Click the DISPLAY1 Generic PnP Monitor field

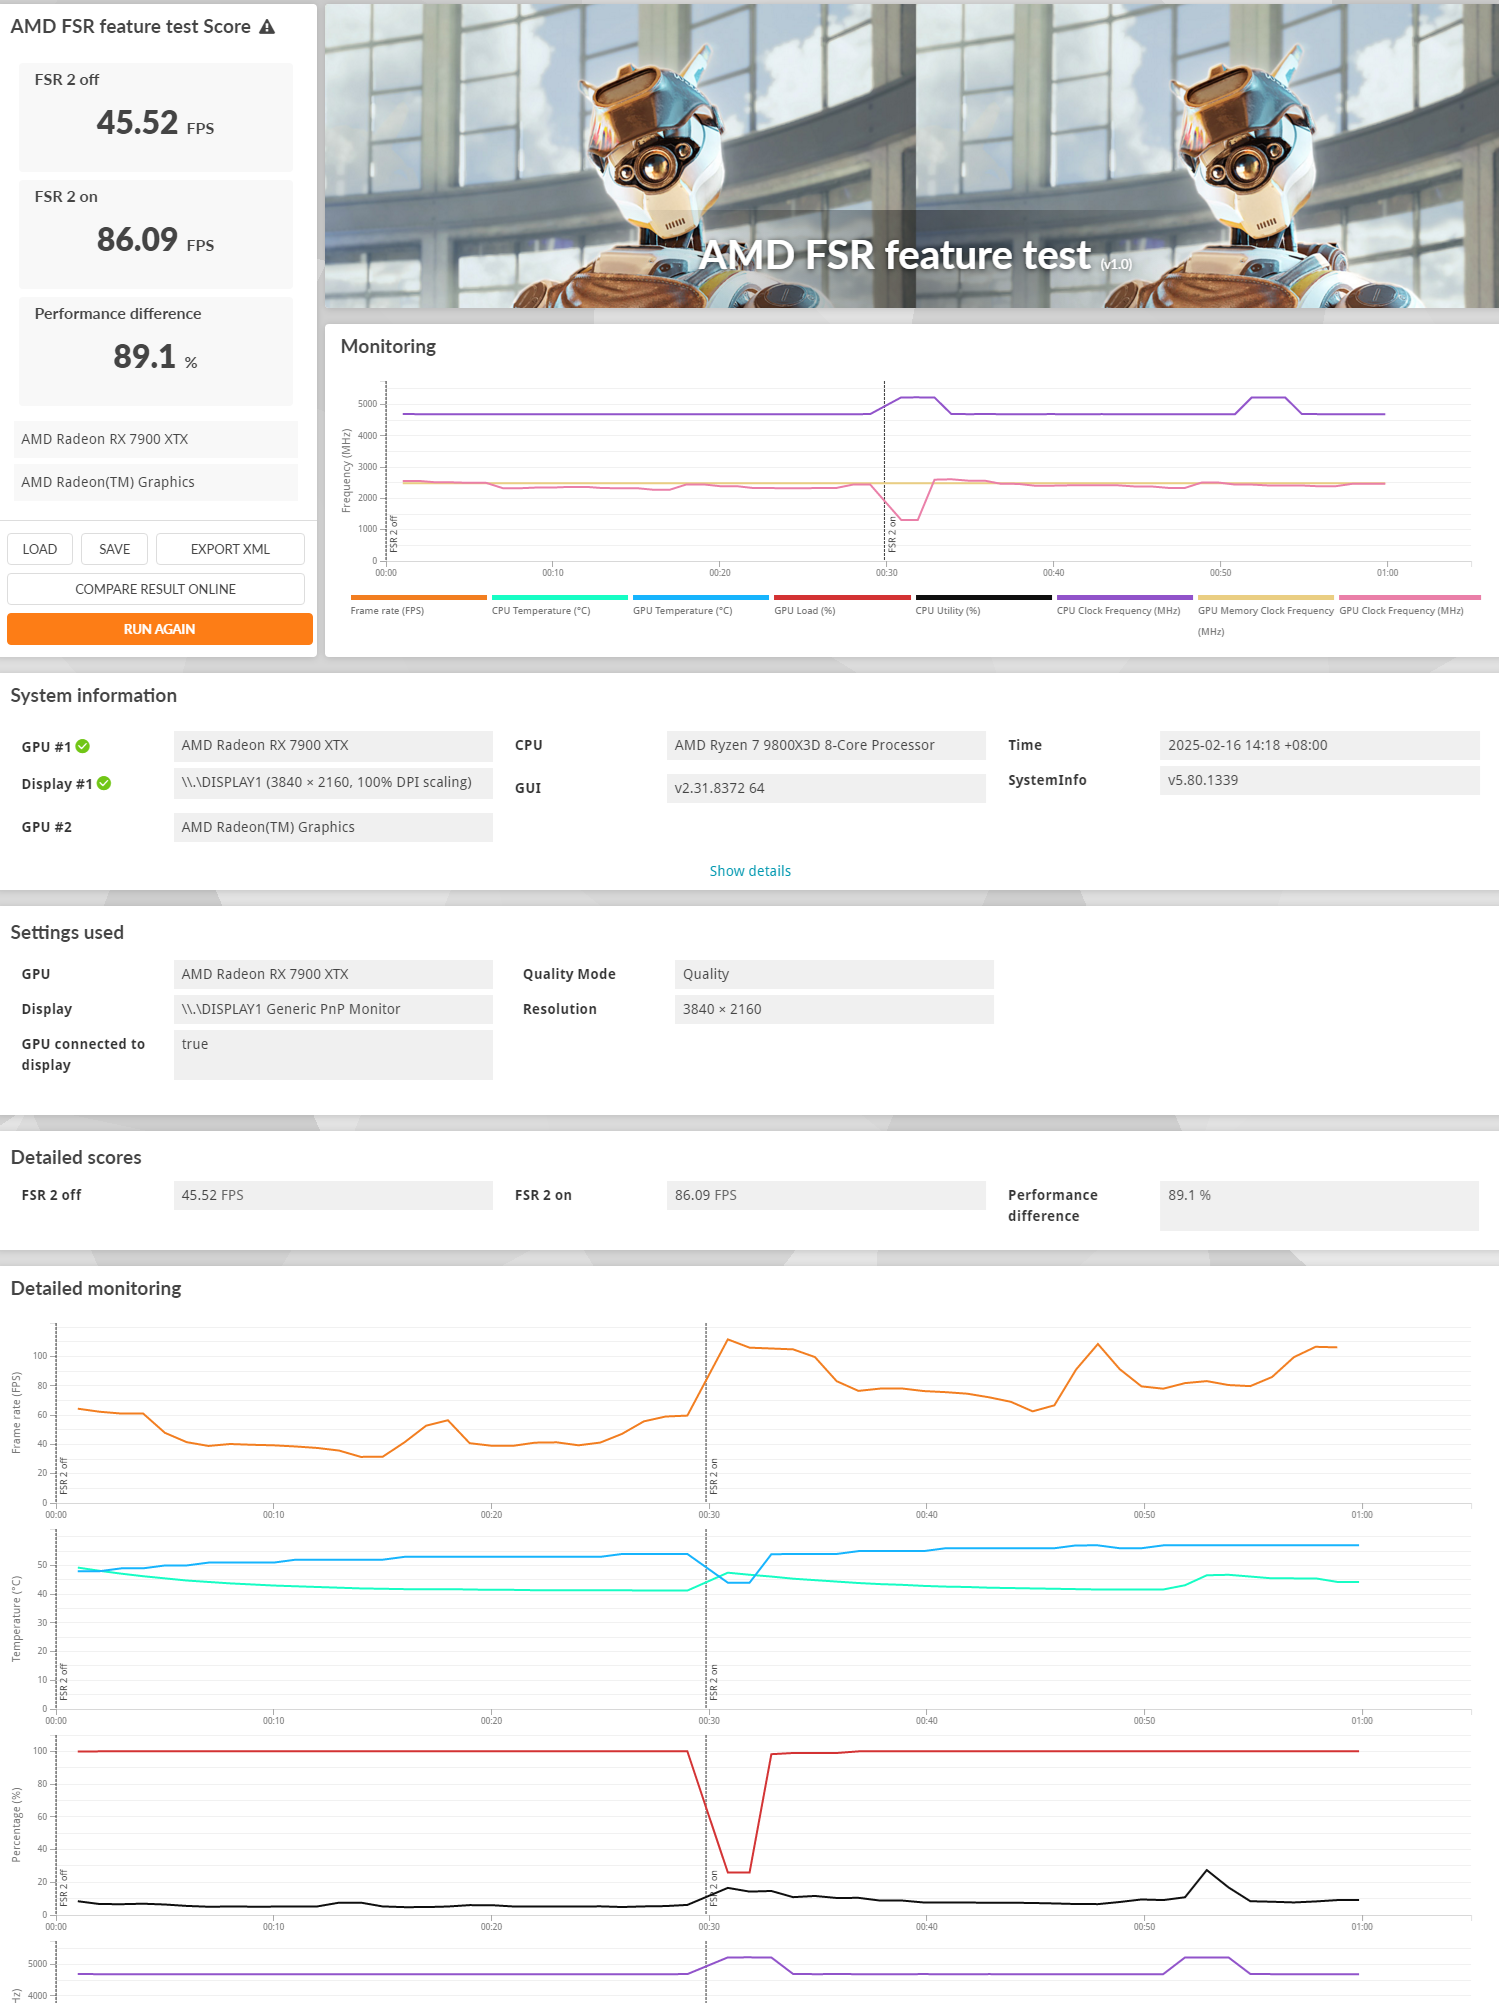click(x=333, y=1009)
